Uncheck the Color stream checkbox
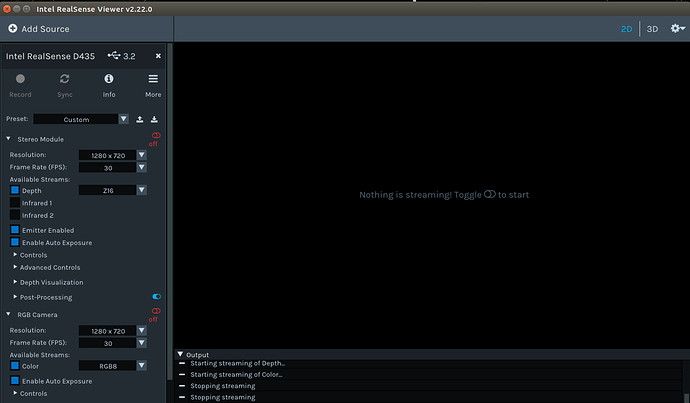 coord(15,366)
